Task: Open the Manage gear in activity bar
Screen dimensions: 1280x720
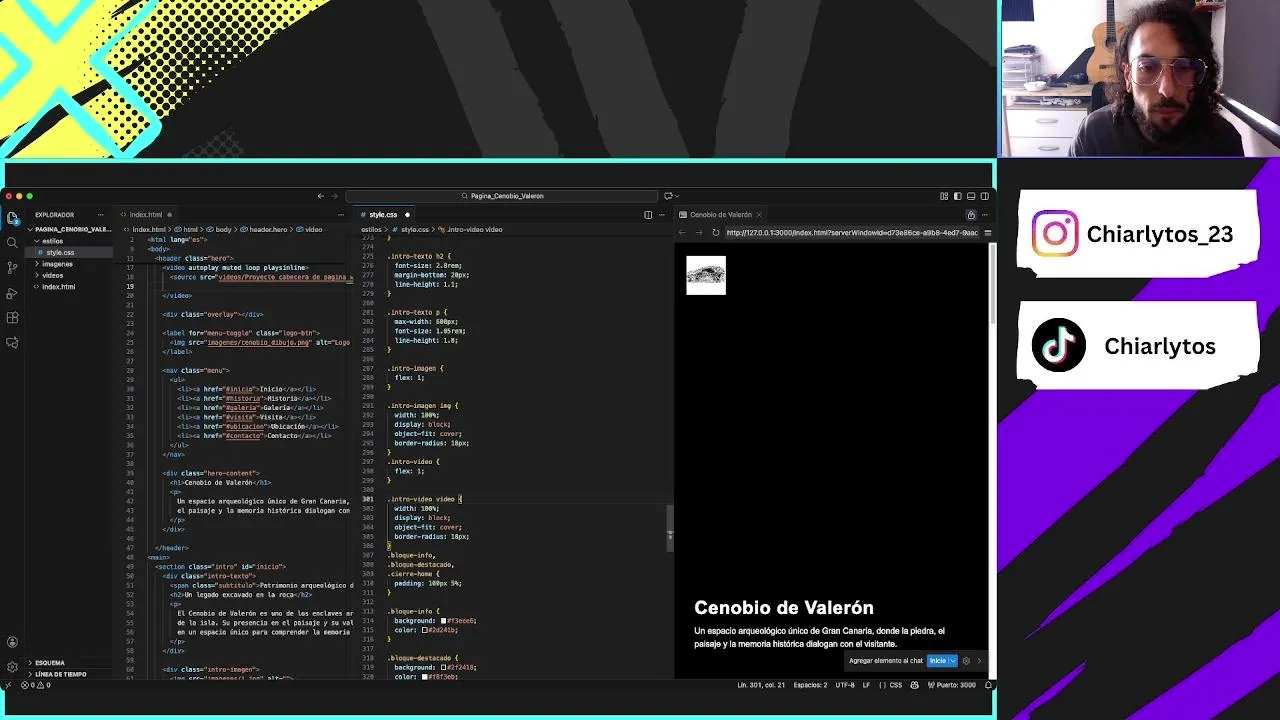Action: pyautogui.click(x=12, y=667)
